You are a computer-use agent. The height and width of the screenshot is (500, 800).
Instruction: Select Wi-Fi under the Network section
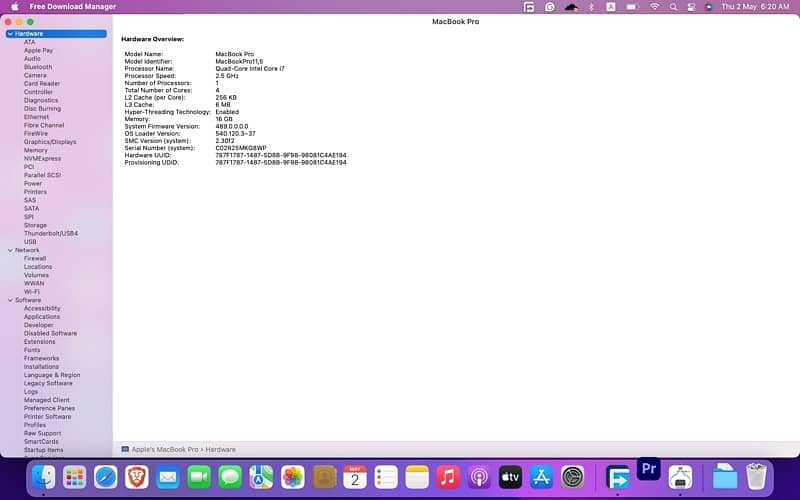[32, 291]
